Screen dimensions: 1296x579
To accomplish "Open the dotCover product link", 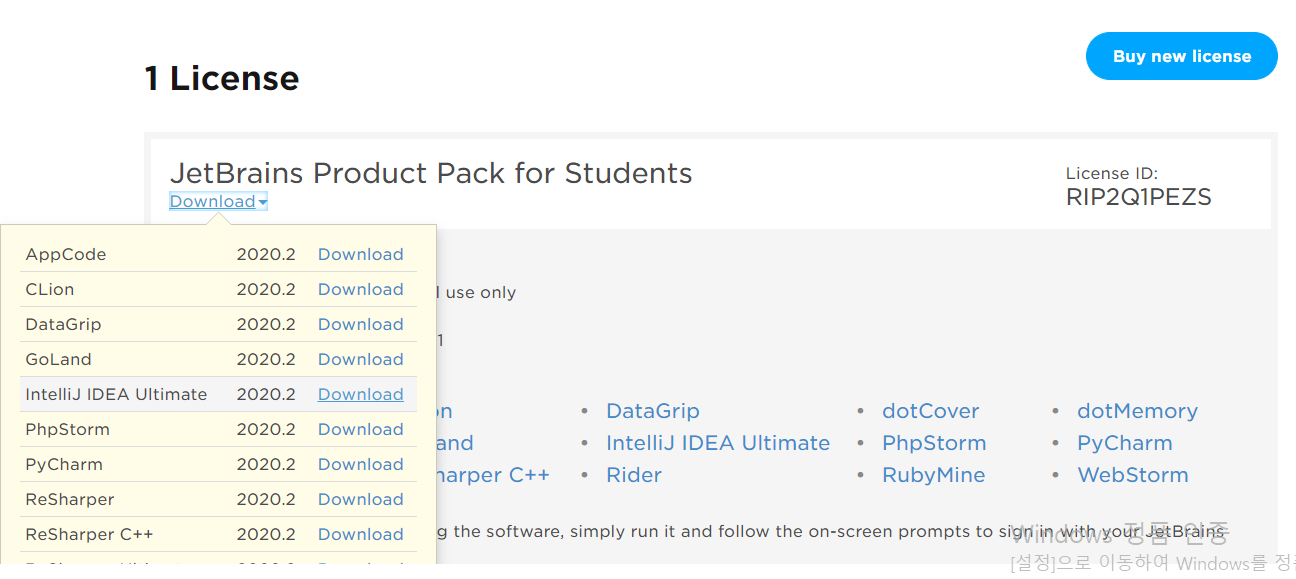I will pos(930,411).
